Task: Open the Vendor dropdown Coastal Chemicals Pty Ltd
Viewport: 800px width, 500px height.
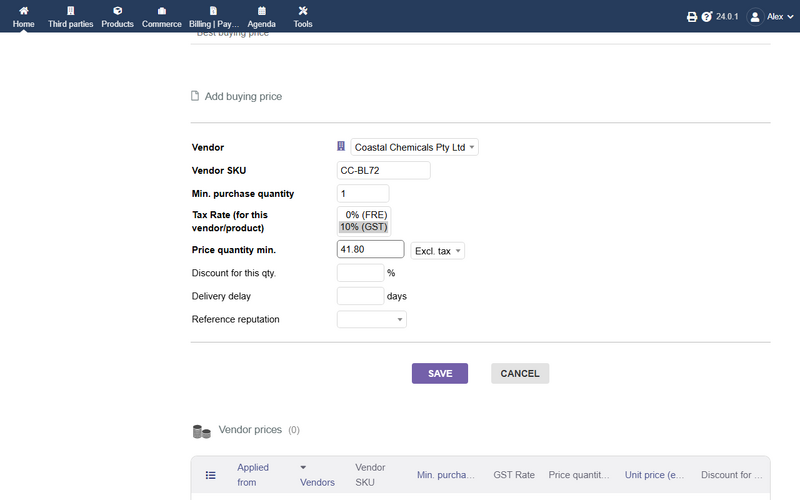Action: coord(414,147)
